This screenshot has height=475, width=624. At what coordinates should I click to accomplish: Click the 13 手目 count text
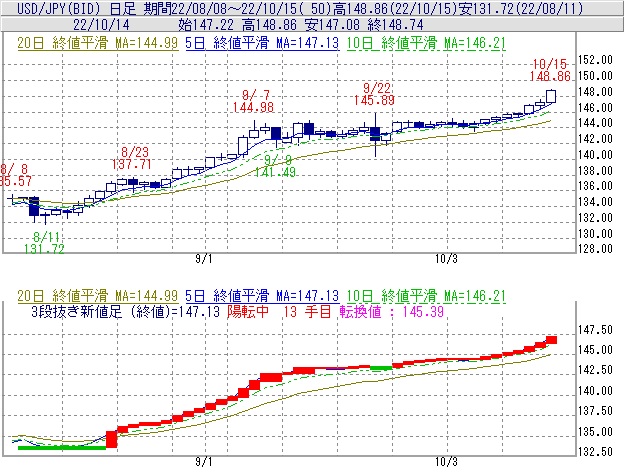point(307,311)
